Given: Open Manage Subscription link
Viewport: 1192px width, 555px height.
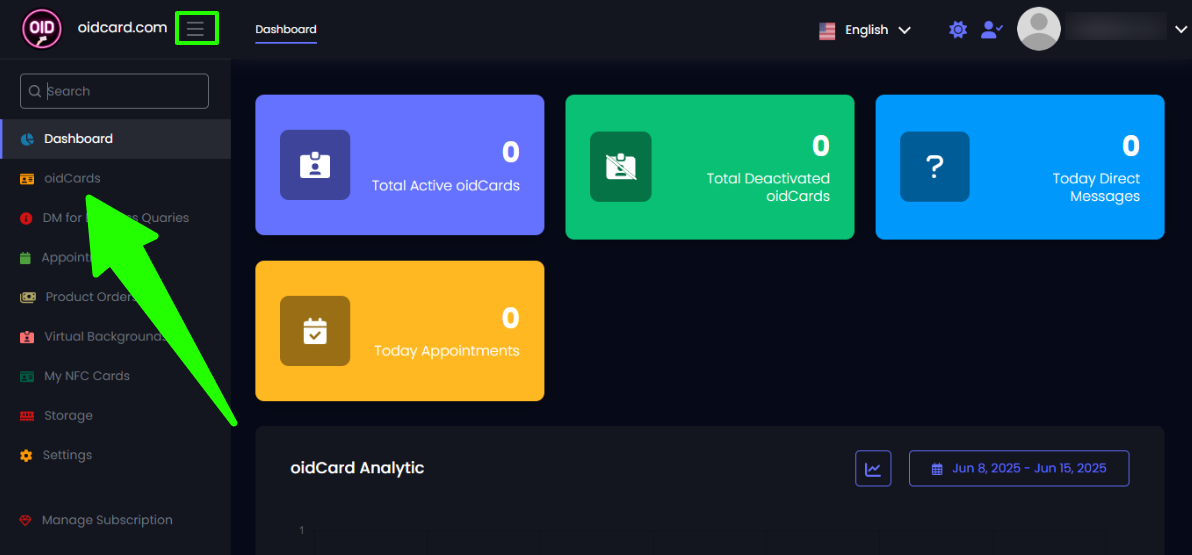Looking at the screenshot, I should [x=106, y=520].
